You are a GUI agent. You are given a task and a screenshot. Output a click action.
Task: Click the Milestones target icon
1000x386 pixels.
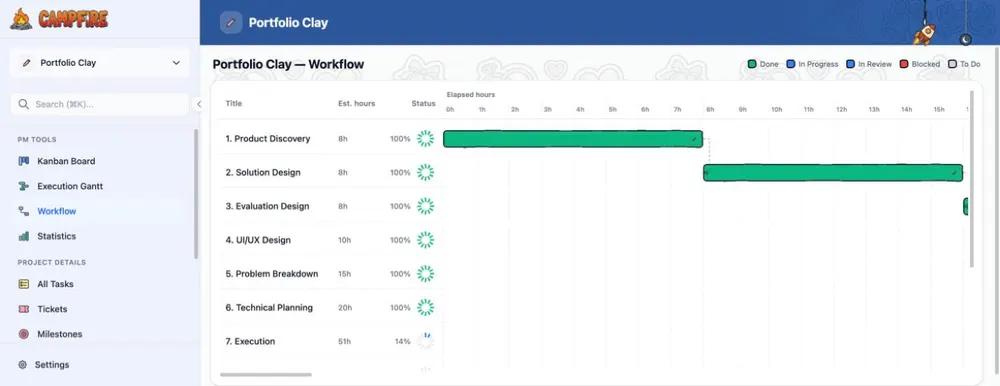(24, 334)
